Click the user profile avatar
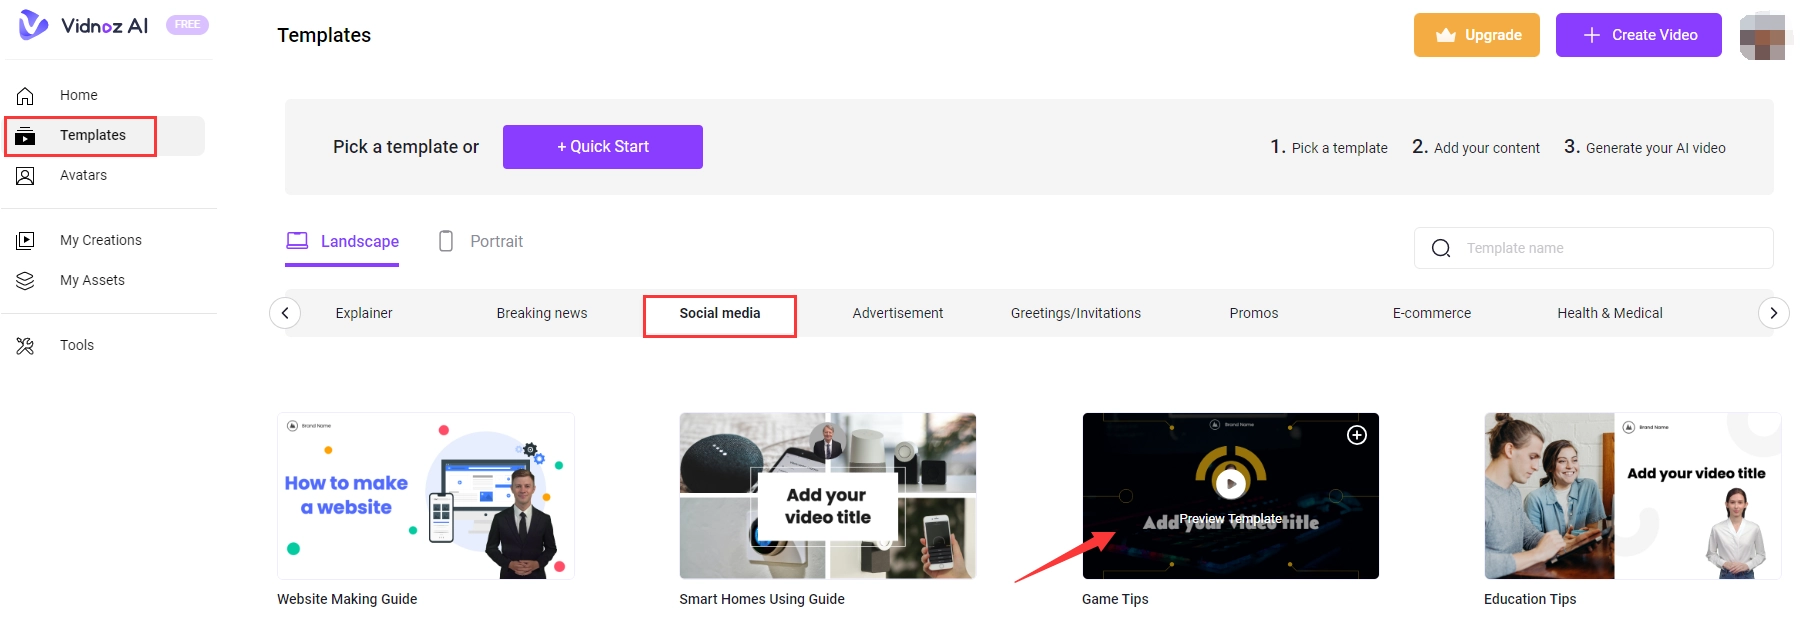 tap(1762, 36)
